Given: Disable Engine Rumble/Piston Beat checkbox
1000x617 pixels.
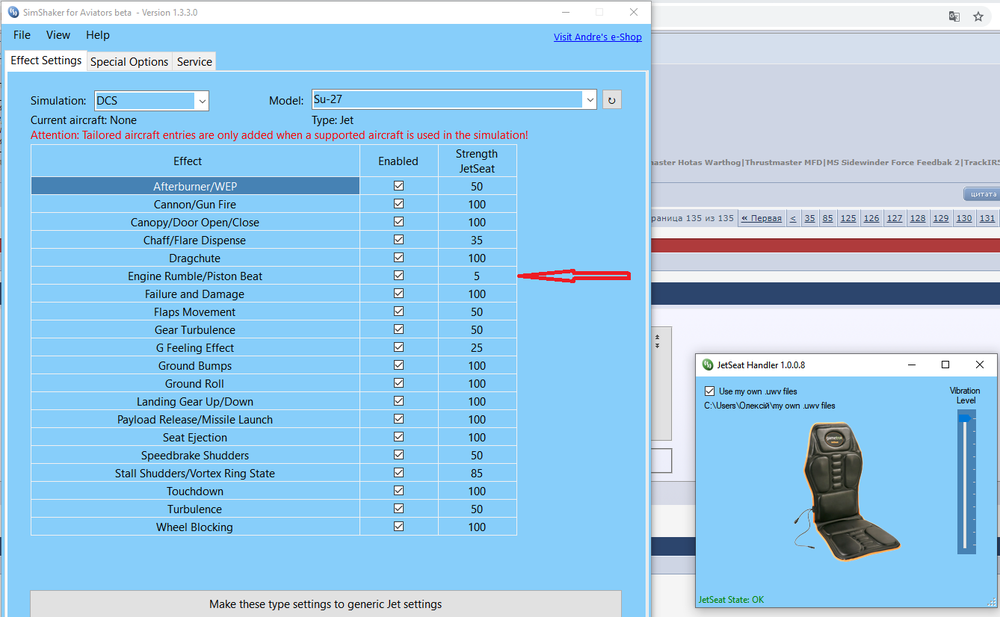Looking at the screenshot, I should pos(399,275).
